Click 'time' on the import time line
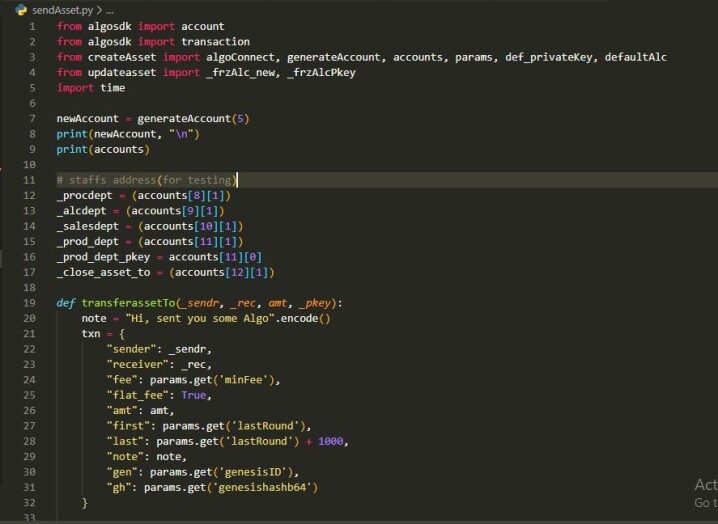 [113, 88]
